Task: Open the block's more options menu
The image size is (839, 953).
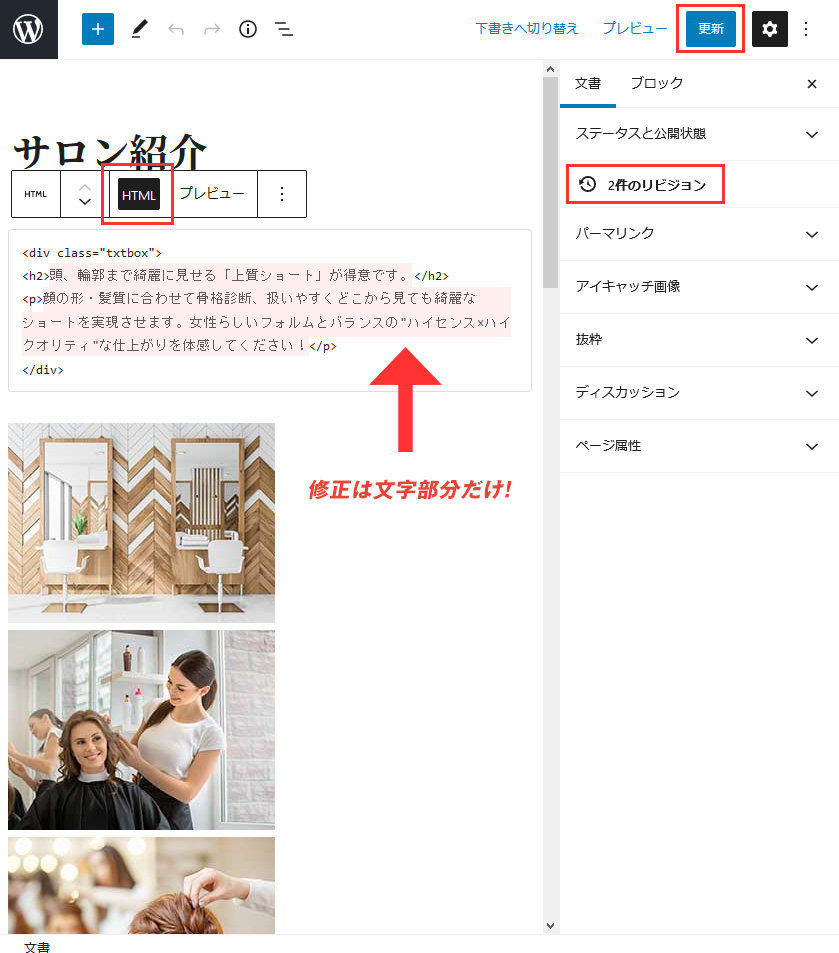Action: (282, 194)
